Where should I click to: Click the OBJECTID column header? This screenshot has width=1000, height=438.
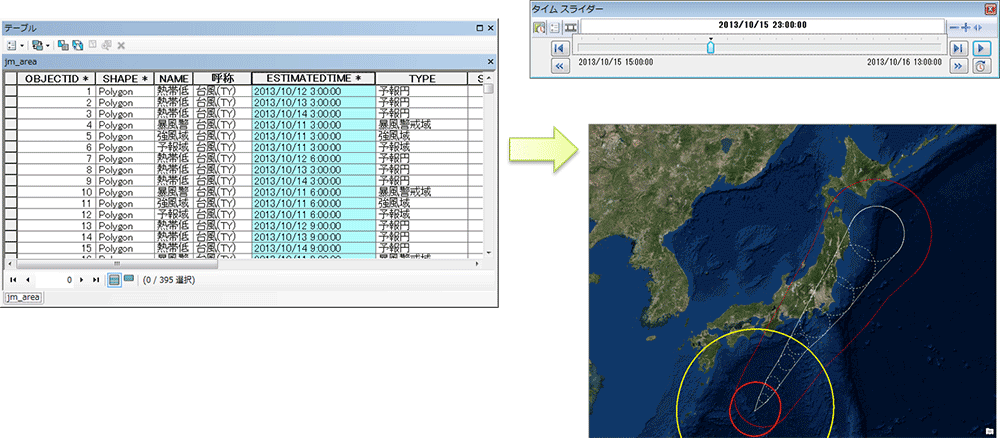pos(56,78)
